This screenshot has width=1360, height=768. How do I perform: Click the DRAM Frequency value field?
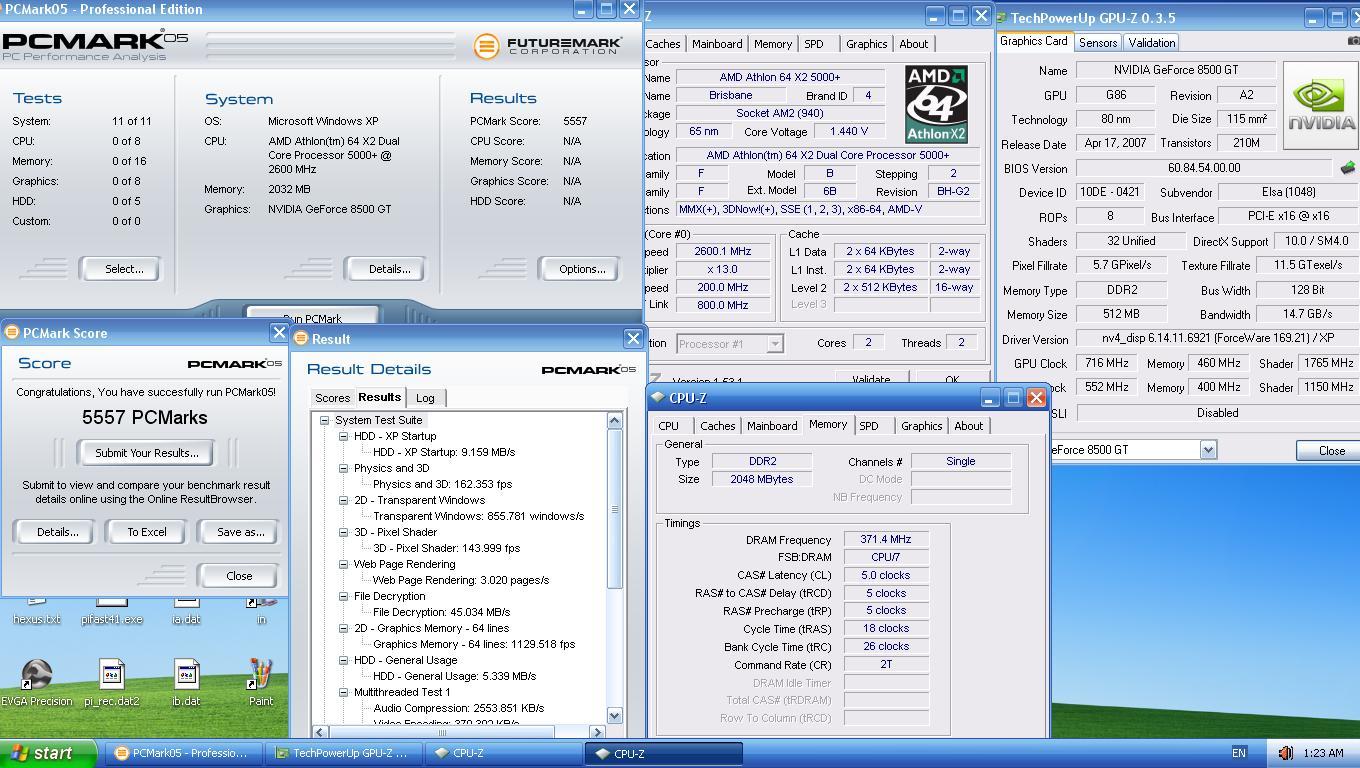click(x=886, y=540)
